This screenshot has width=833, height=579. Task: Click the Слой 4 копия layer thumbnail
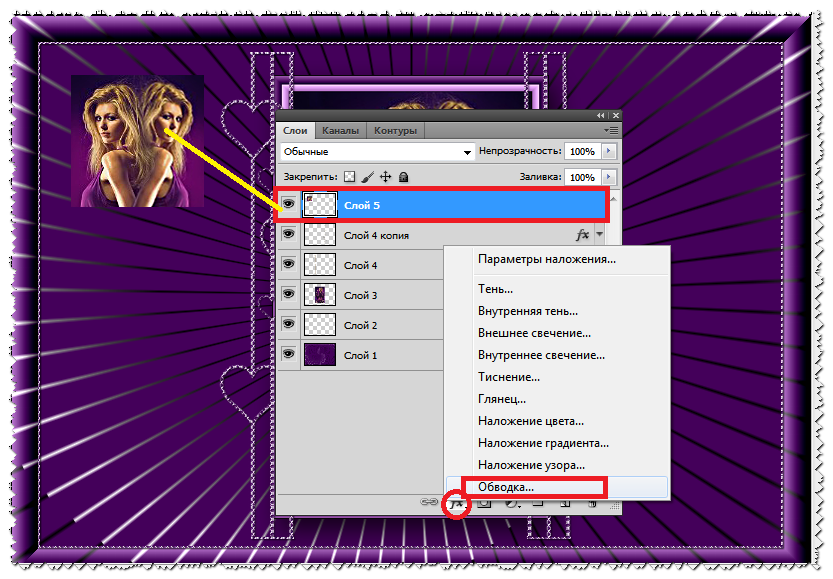[320, 234]
